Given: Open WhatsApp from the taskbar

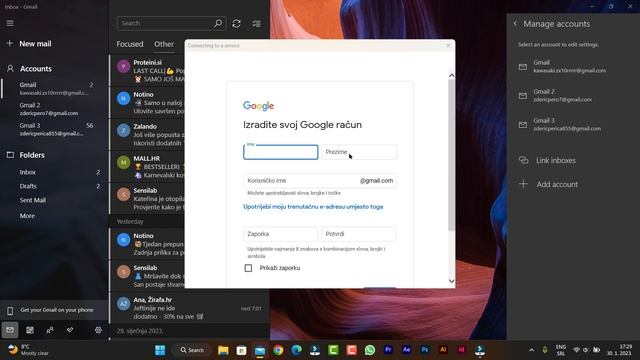Looking at the screenshot, I should (x=370, y=350).
